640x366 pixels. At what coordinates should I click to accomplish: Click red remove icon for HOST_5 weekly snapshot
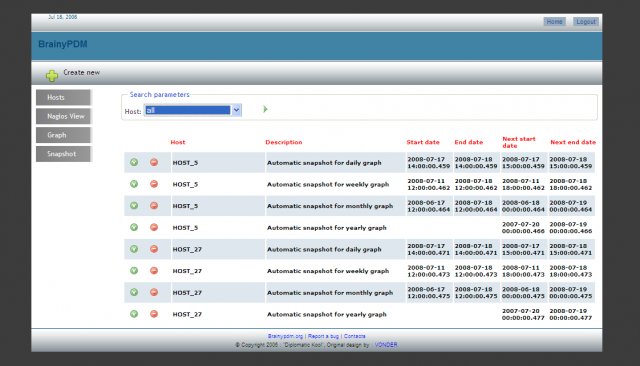click(154, 184)
